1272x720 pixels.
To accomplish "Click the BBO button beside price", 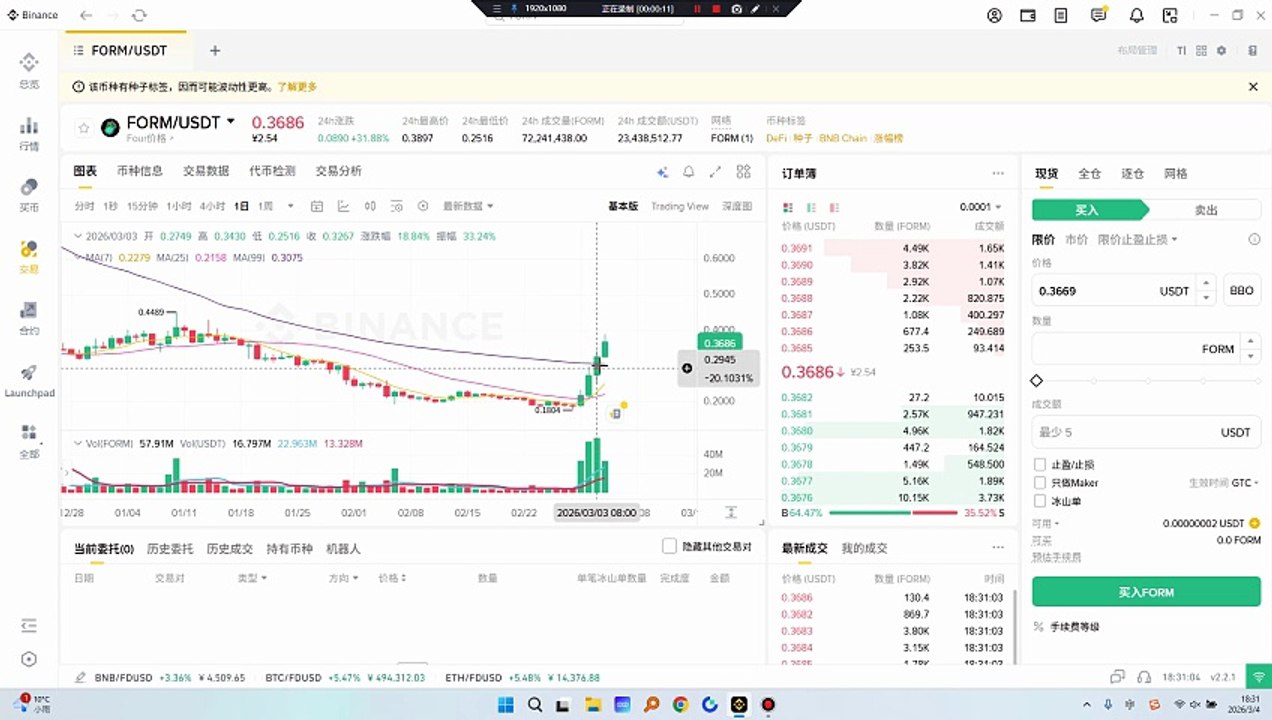I will tap(1241, 291).
